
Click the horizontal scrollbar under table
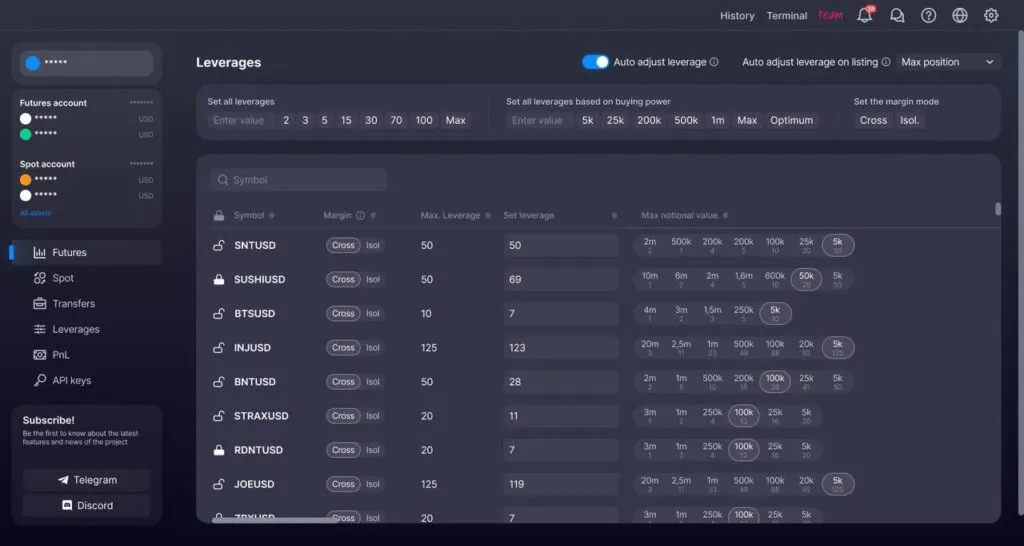pyautogui.click(x=276, y=521)
